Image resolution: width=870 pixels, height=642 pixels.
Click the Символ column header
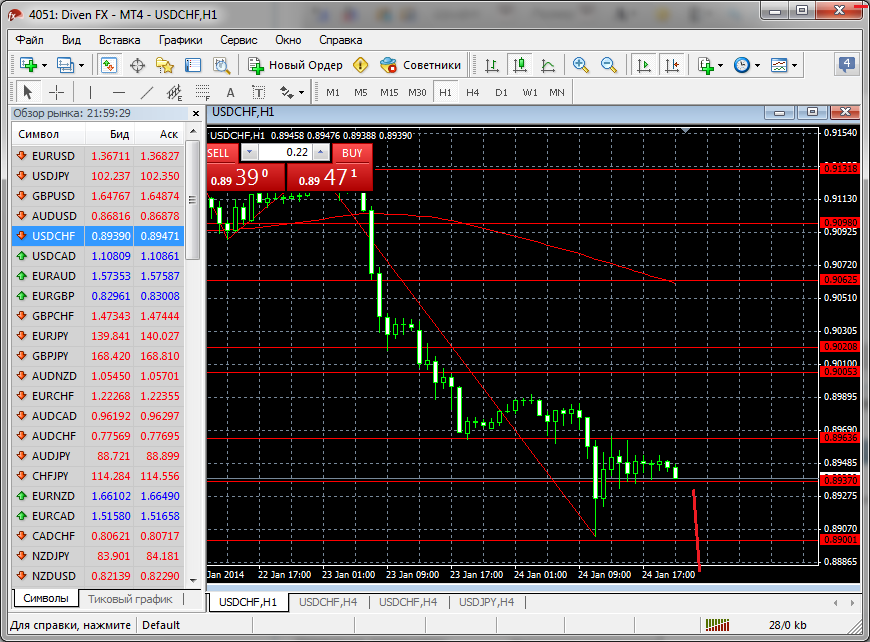tap(49, 134)
